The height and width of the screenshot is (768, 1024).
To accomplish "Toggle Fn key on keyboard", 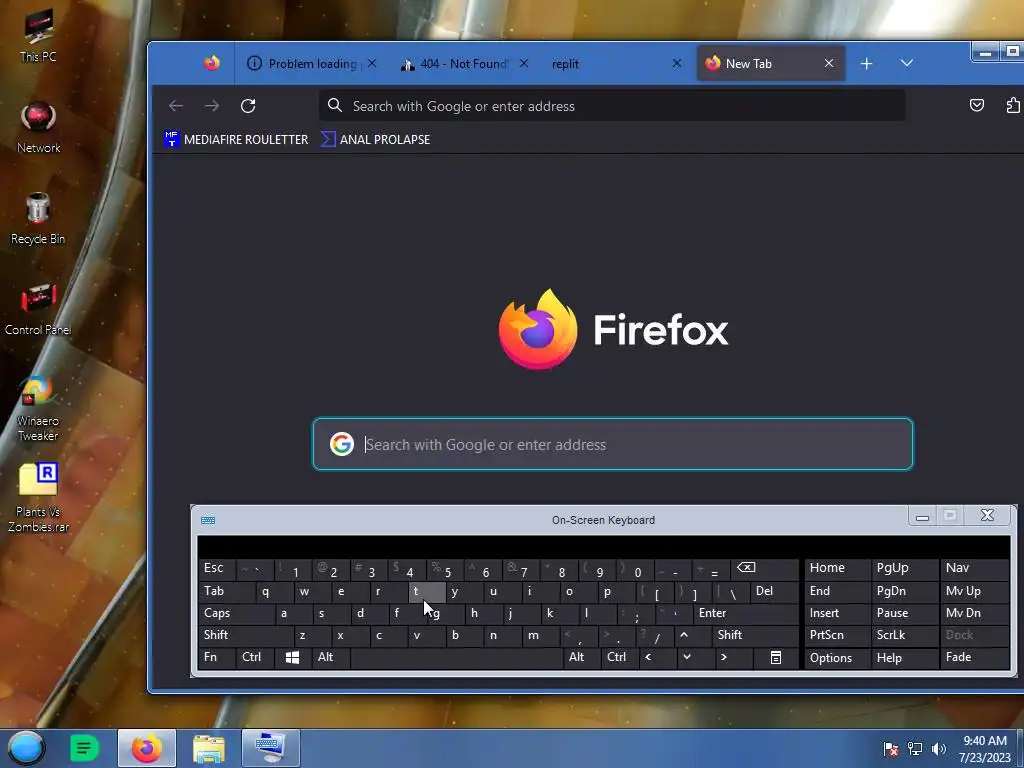I will [216, 658].
